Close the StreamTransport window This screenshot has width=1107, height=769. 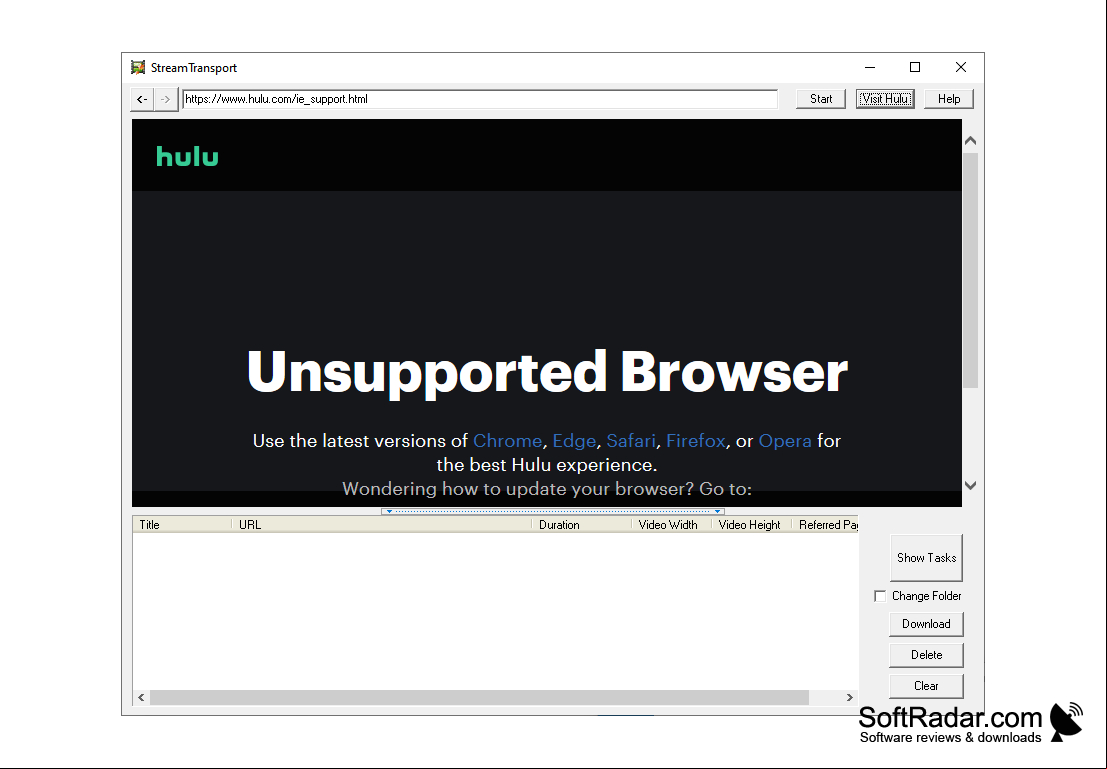click(961, 67)
